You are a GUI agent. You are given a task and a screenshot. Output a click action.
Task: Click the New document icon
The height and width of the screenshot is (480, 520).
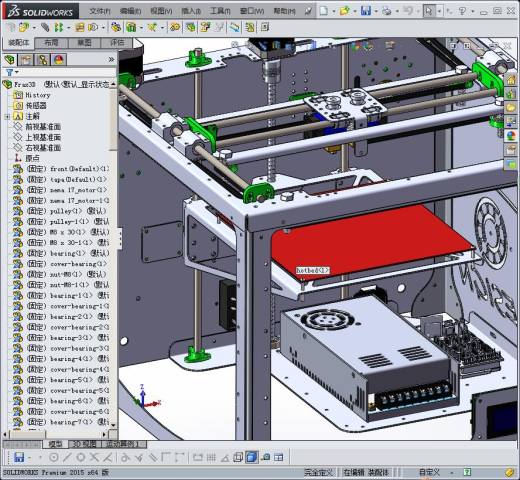coord(324,11)
